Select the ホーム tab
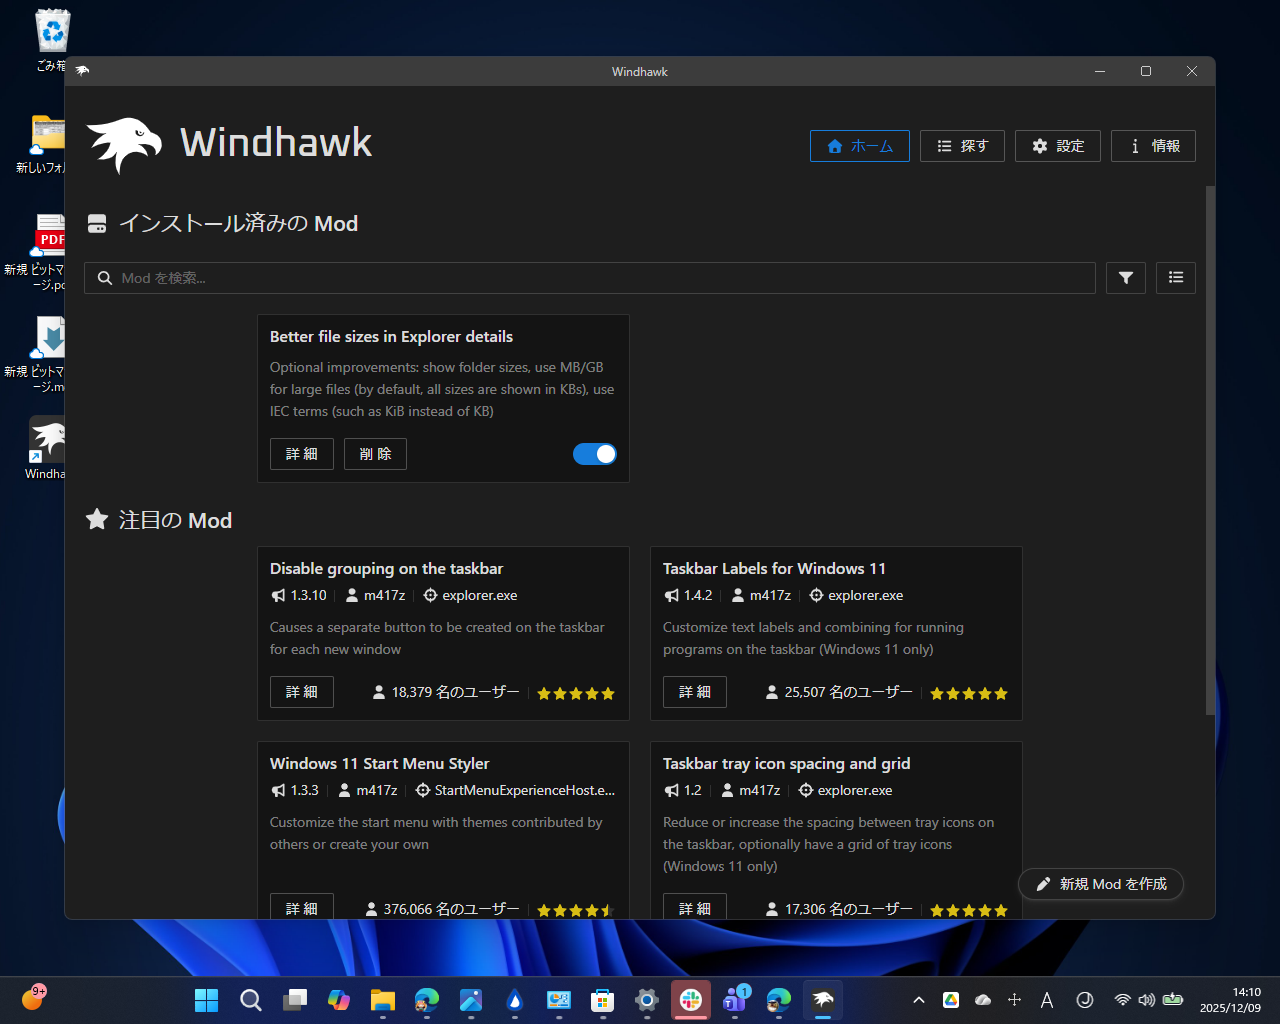Screen dimensions: 1280x1024 point(859,145)
